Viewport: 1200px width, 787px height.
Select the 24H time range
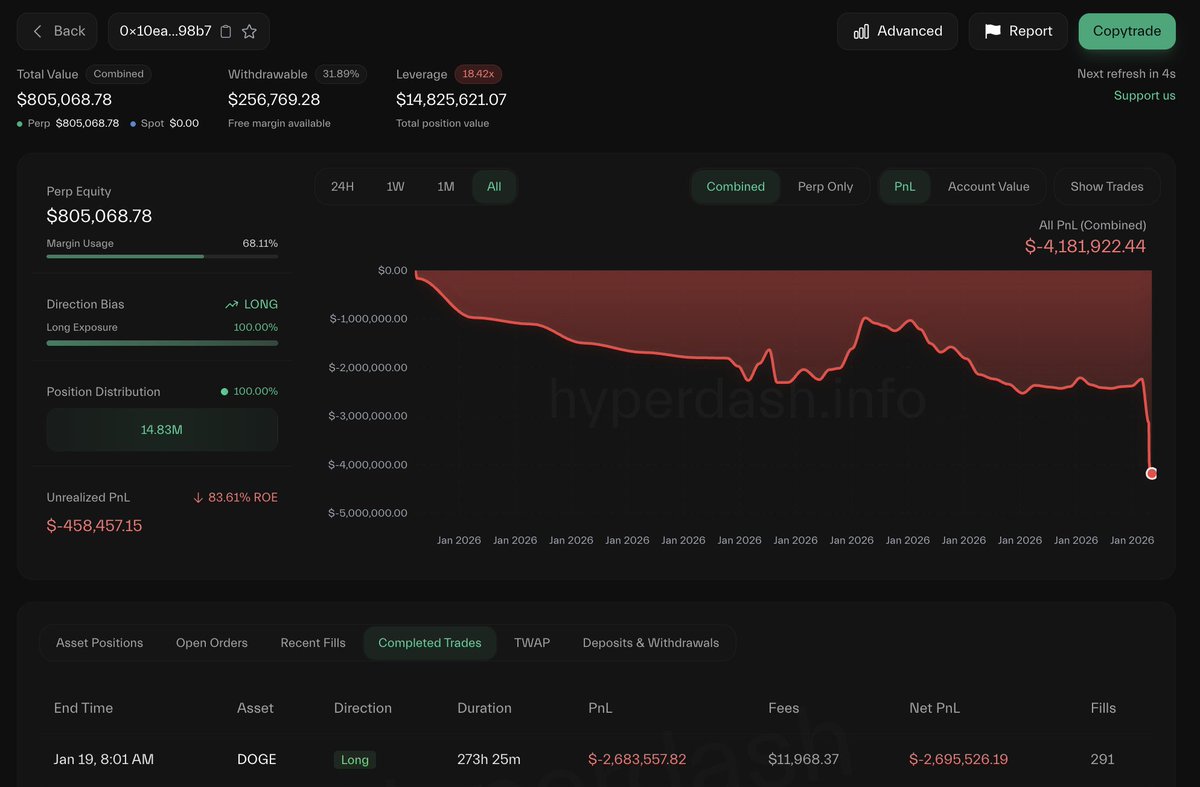pos(342,186)
